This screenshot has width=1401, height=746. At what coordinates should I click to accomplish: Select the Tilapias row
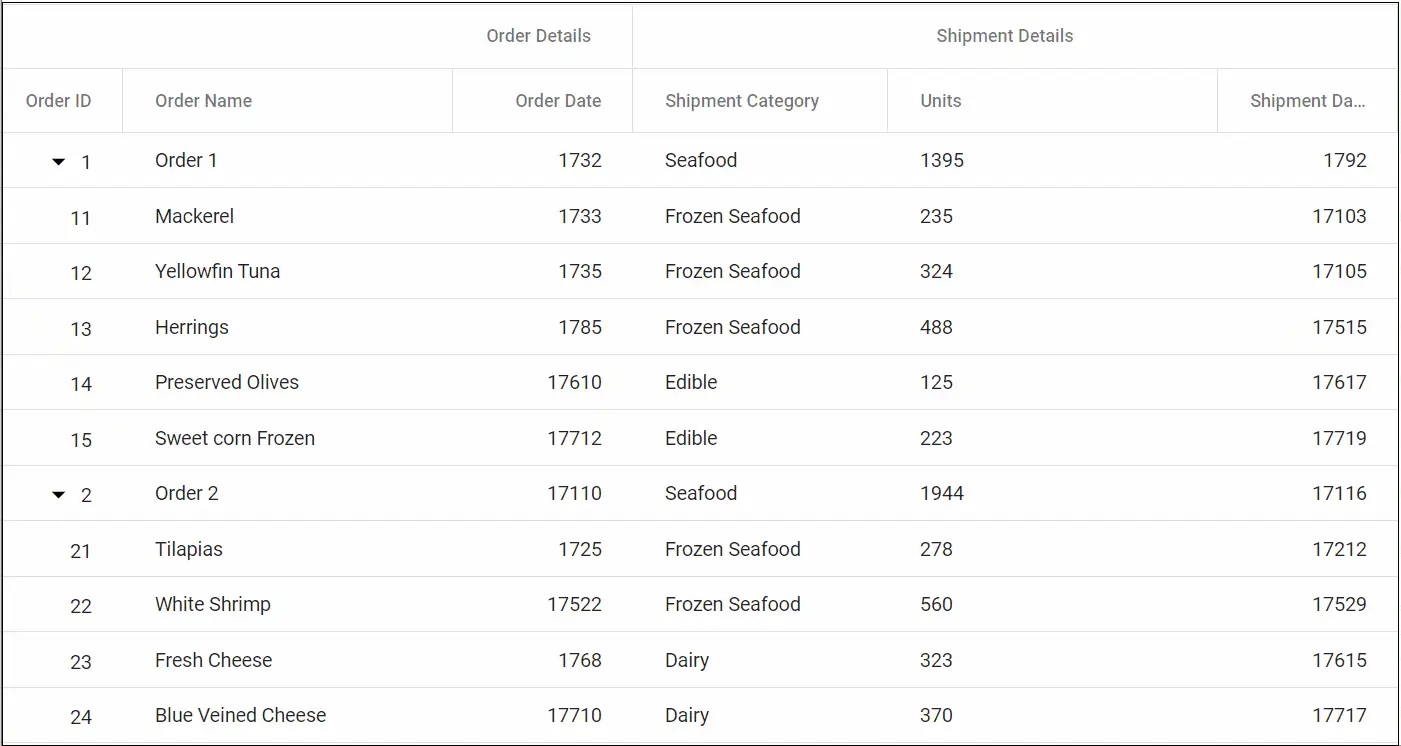click(x=188, y=549)
